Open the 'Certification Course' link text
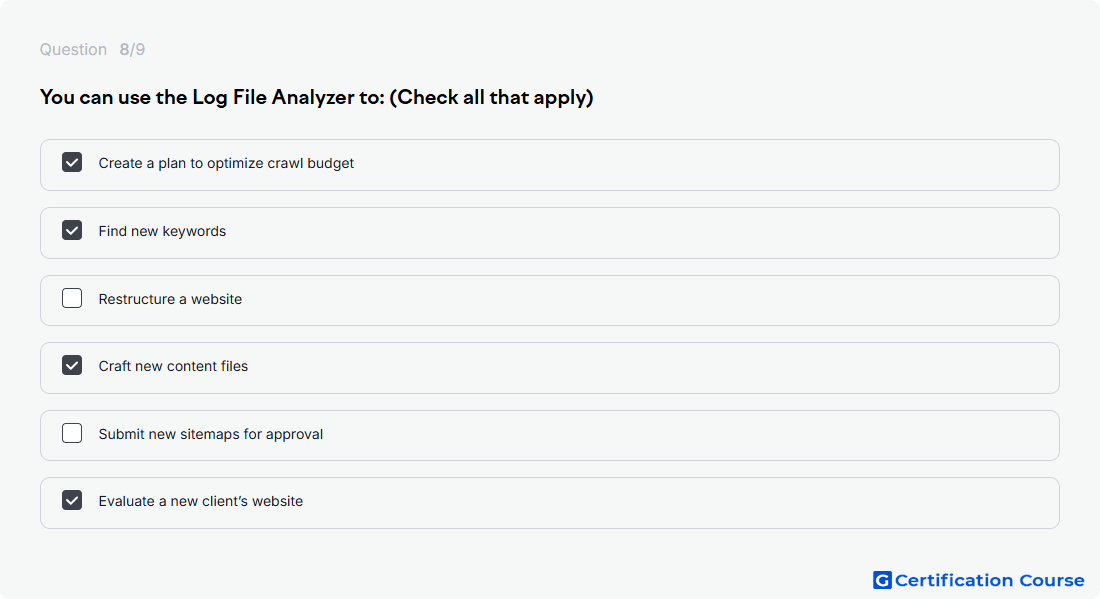The width and height of the screenshot is (1100, 599). pos(989,580)
